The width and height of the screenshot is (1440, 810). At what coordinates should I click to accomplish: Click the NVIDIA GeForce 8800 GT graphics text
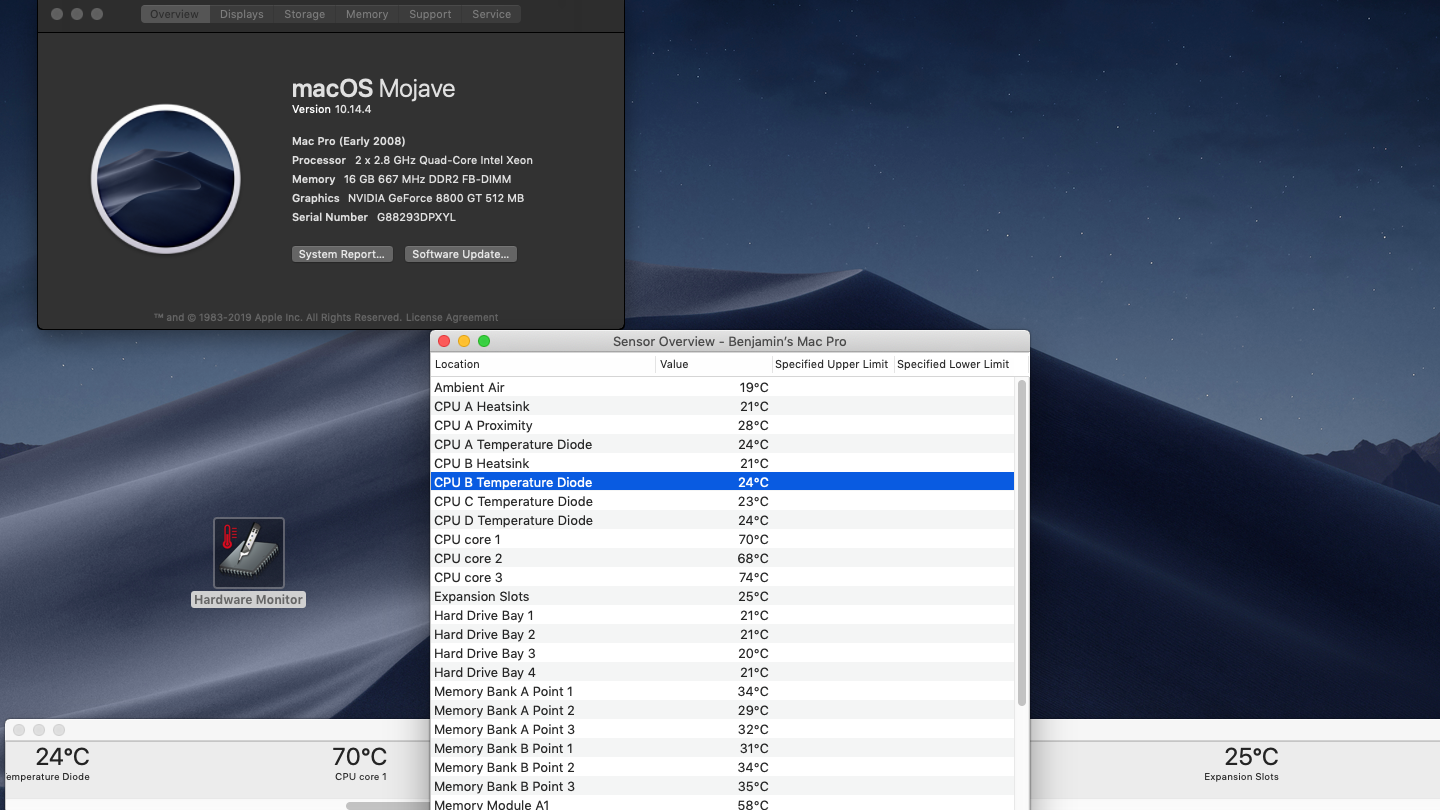436,198
